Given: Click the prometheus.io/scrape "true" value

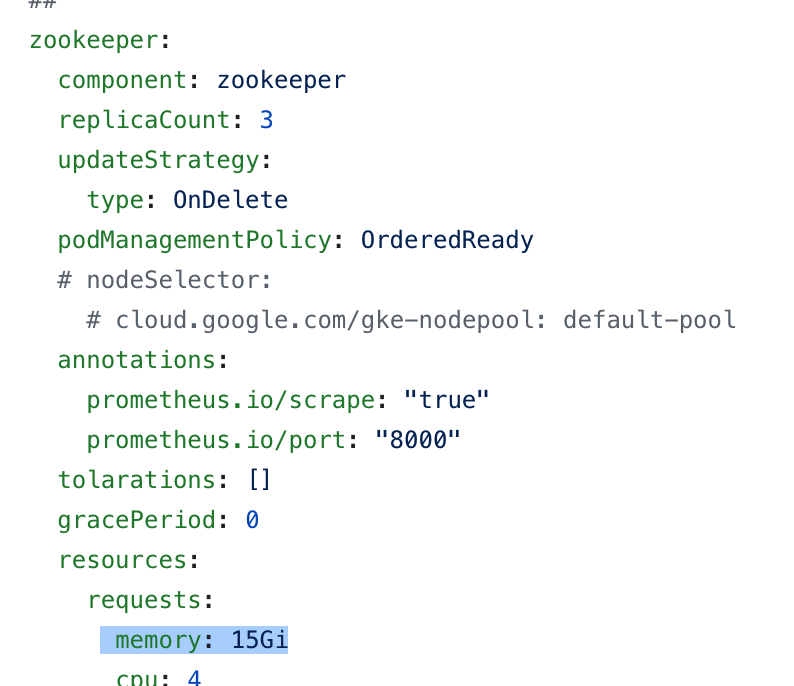Looking at the screenshot, I should point(446,400).
